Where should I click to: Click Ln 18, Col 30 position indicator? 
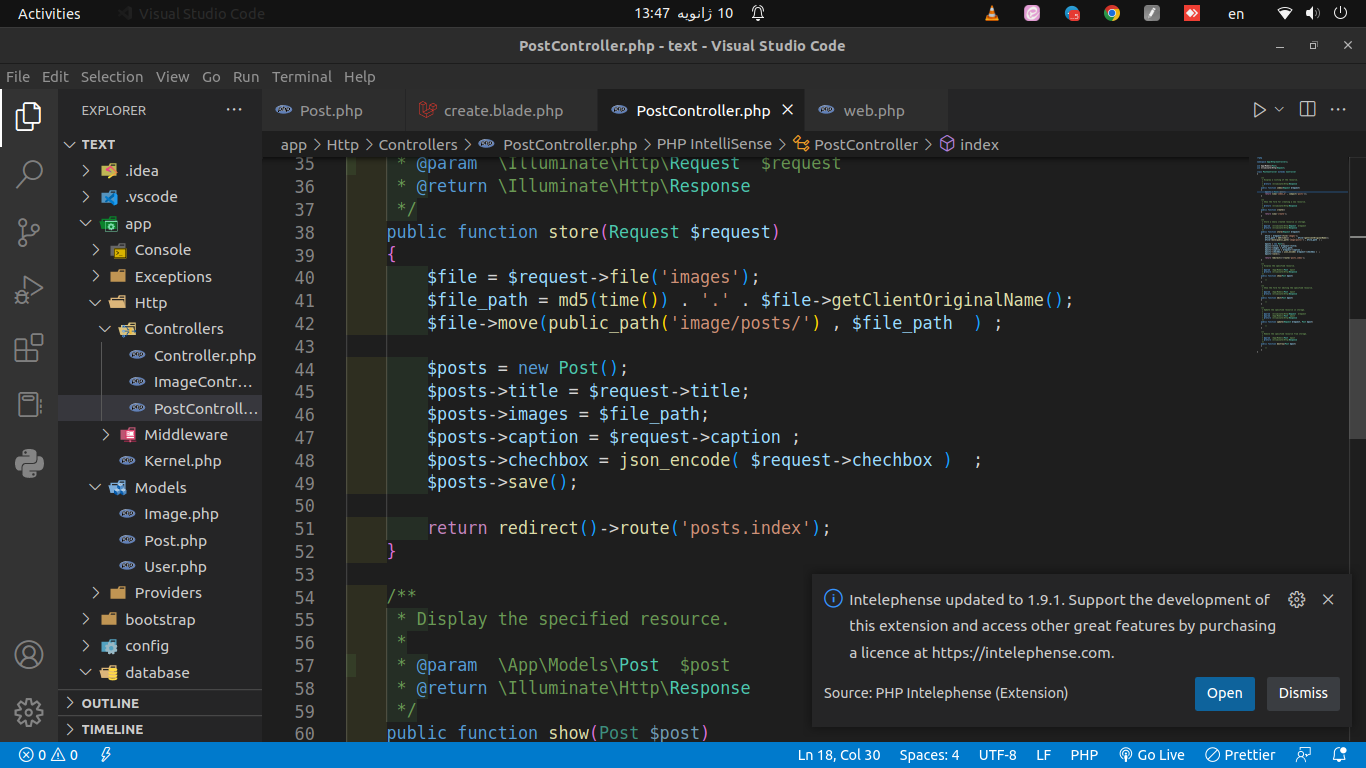pos(839,755)
